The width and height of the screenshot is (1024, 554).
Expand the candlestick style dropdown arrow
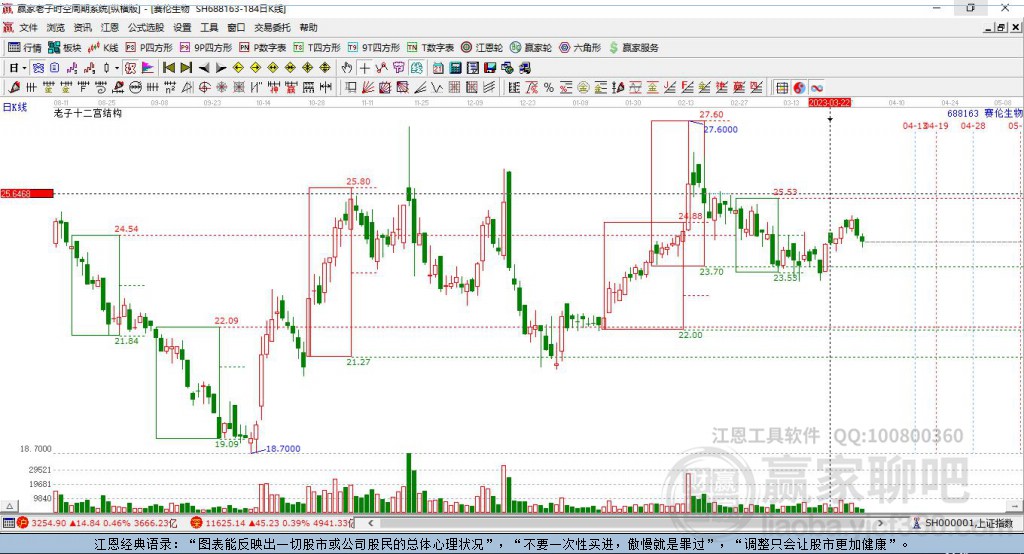(117, 68)
